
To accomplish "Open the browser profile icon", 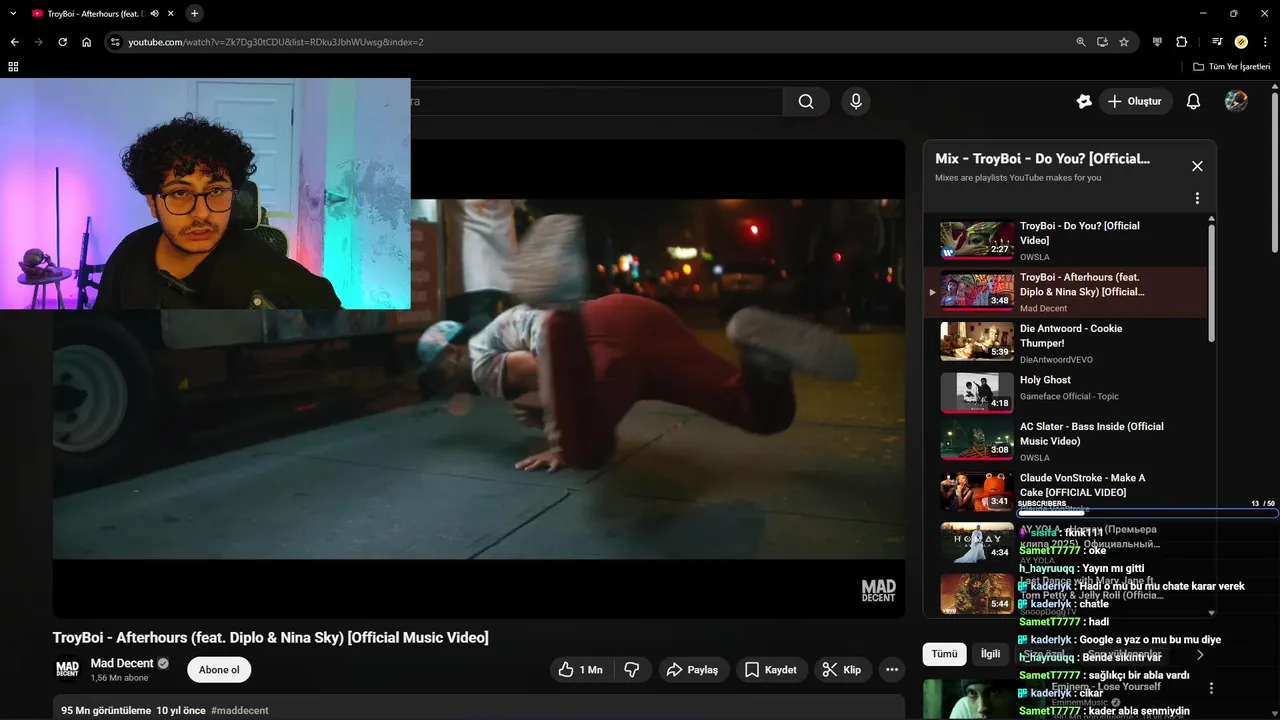I will [x=1241, y=42].
